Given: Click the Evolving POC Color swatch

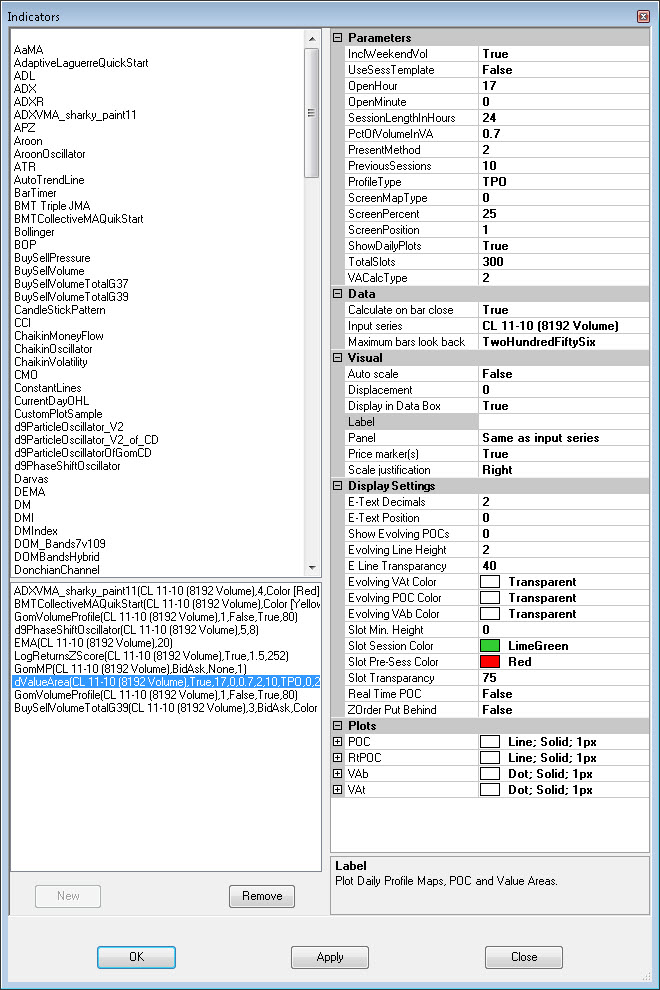Looking at the screenshot, I should [490, 597].
